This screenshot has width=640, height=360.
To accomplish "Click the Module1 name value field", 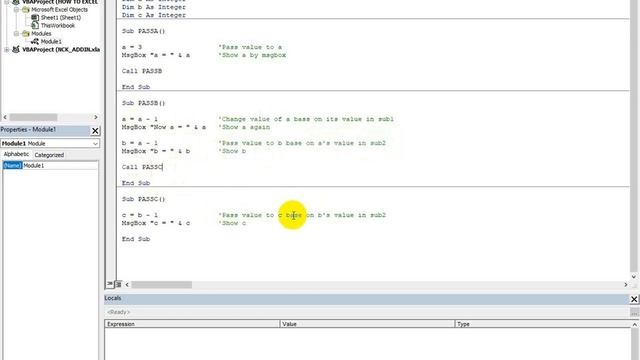I will point(60,166).
